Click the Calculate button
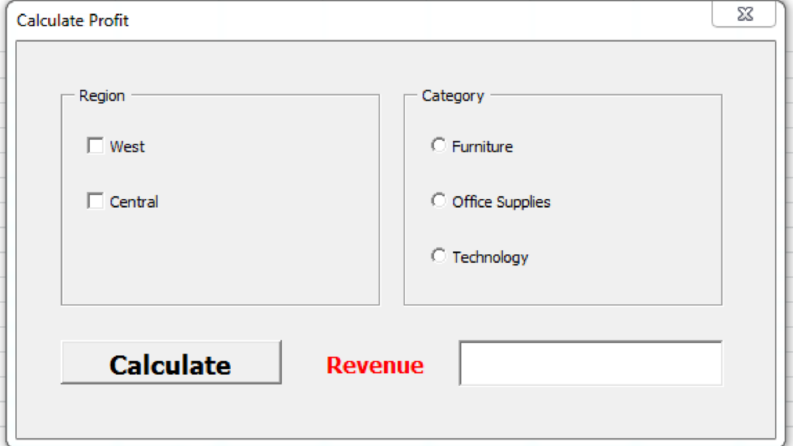This screenshot has height=446, width=793. [x=171, y=363]
